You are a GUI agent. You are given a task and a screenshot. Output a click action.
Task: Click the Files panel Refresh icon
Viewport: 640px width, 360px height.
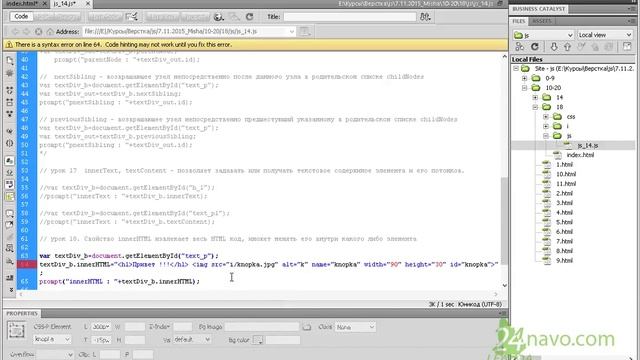tap(535, 47)
